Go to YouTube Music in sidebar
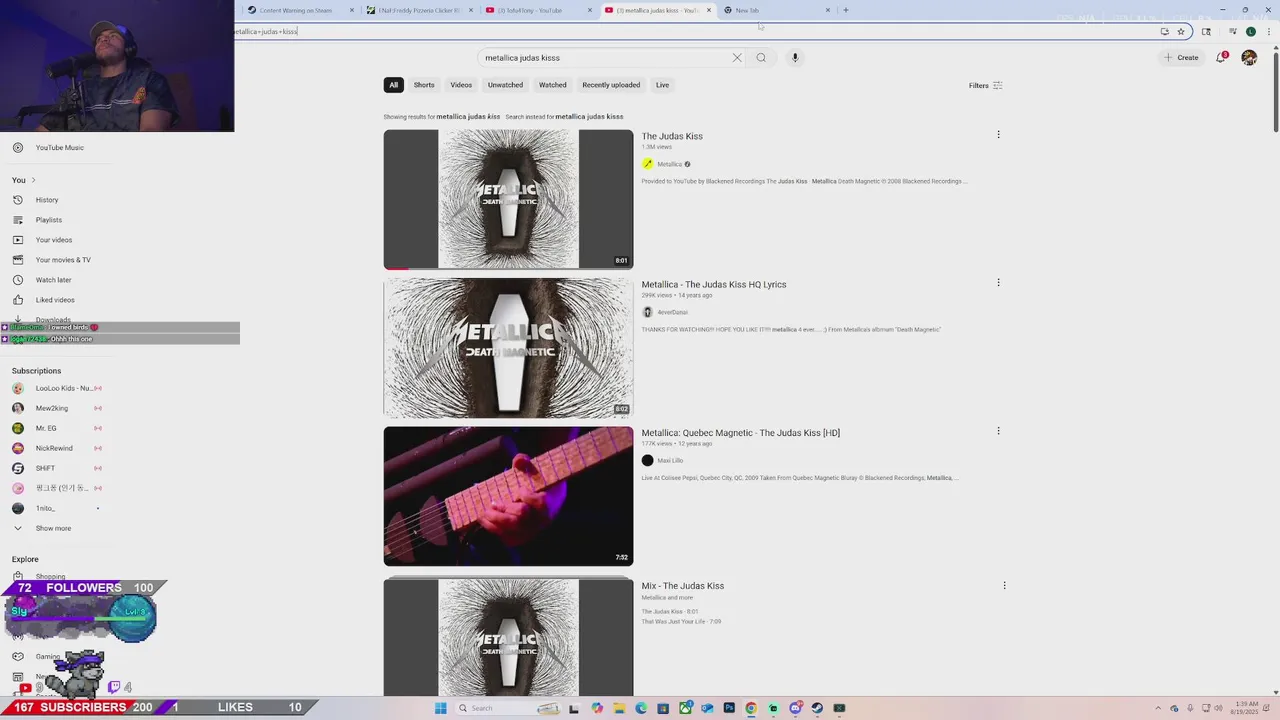The height and width of the screenshot is (720, 1280). (59, 148)
